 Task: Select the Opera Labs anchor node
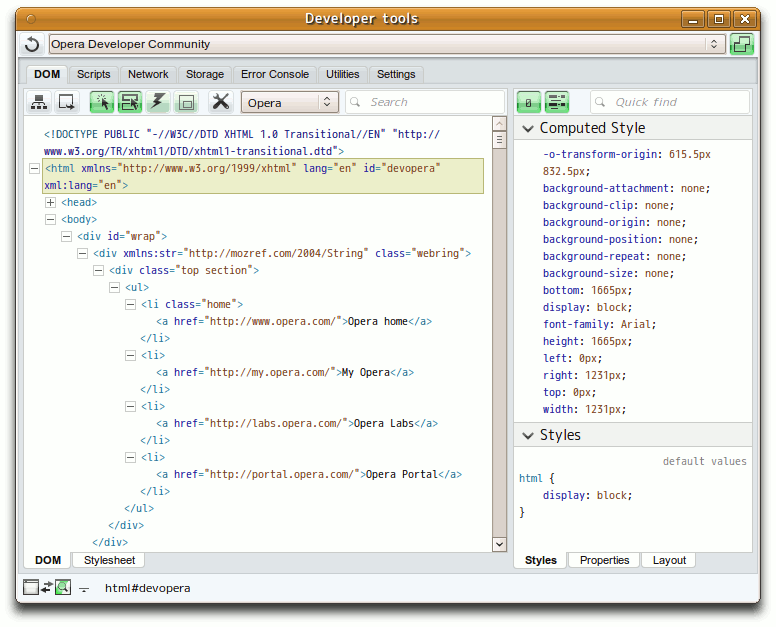297,424
